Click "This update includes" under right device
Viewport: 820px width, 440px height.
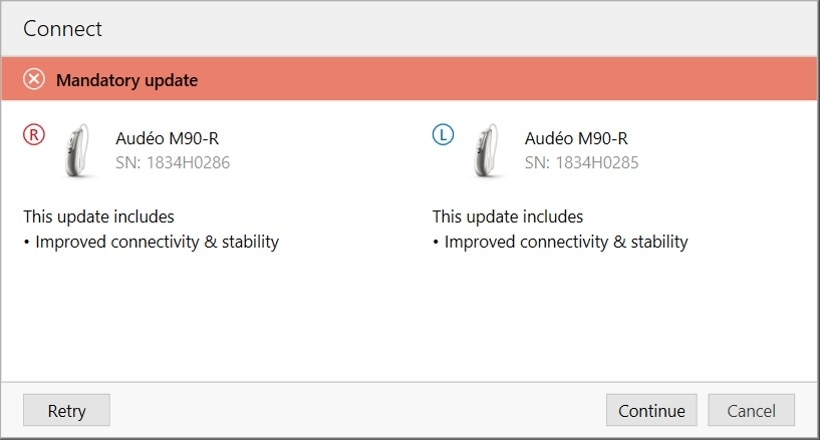pos(99,217)
